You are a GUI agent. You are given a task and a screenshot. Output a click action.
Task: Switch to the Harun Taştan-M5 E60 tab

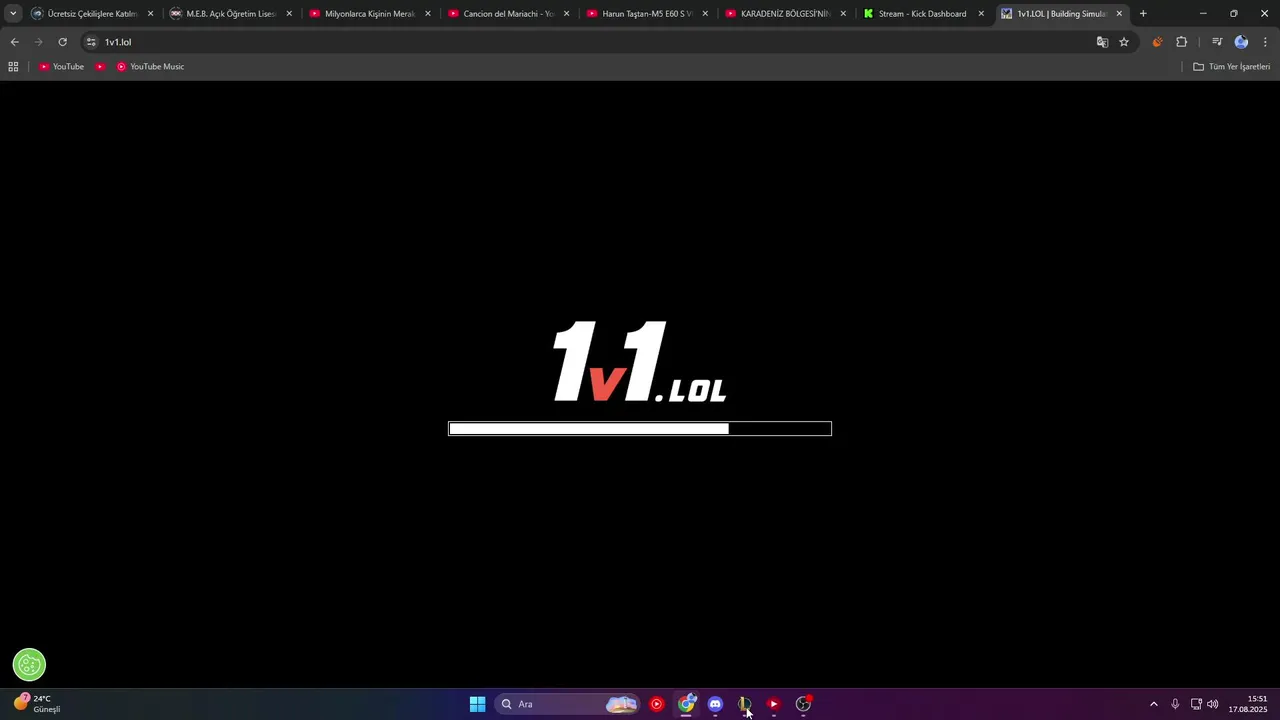tap(647, 14)
